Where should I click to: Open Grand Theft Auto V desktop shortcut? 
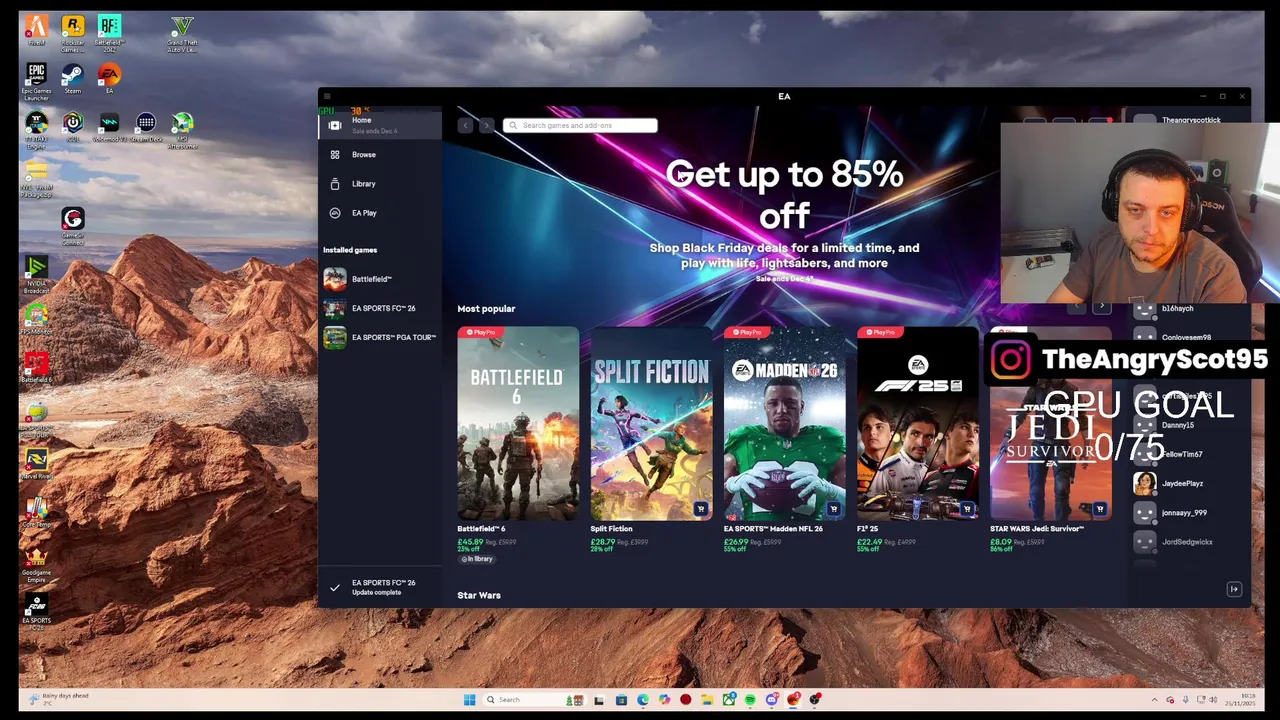182,33
